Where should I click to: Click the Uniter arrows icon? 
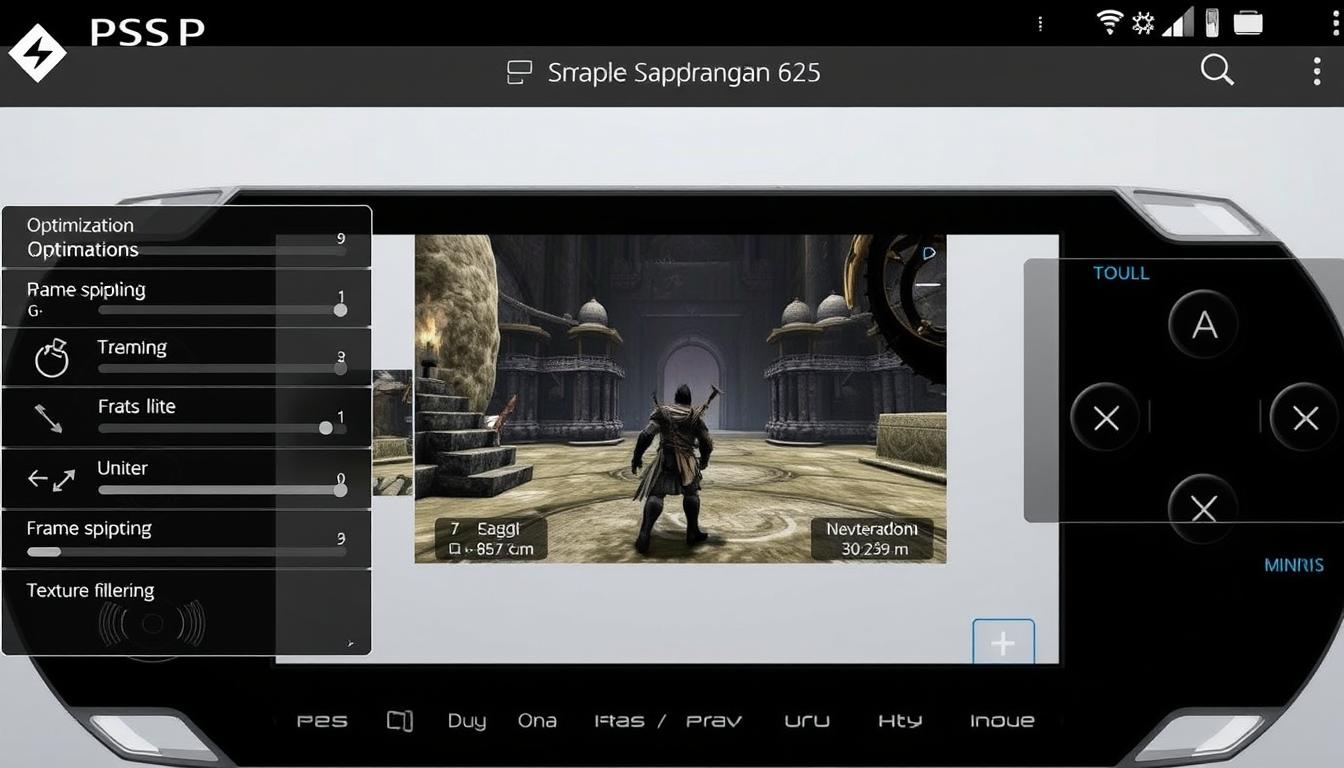pyautogui.click(x=51, y=480)
